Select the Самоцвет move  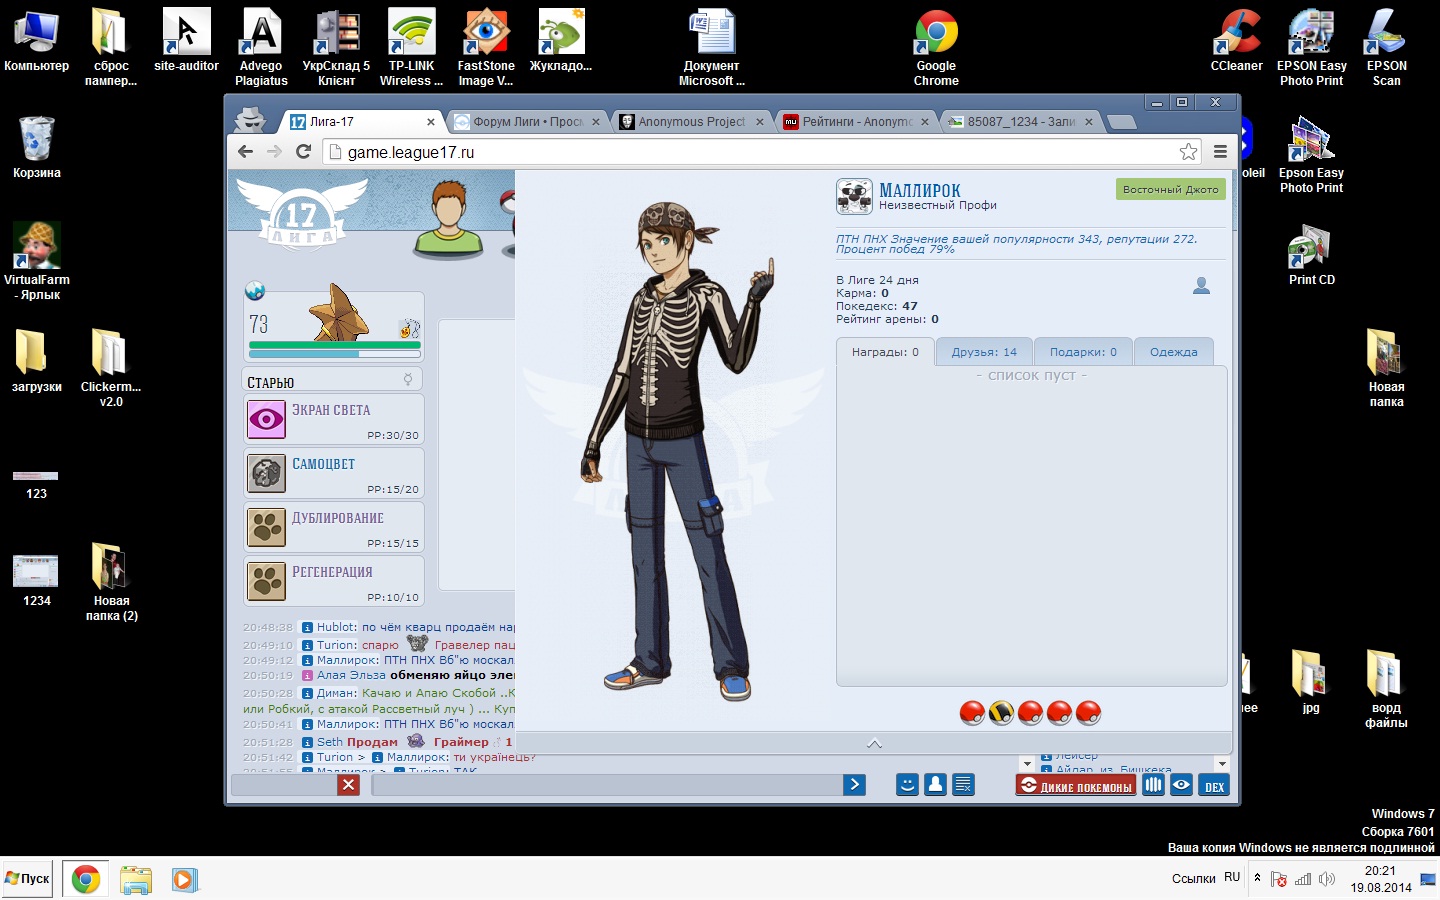coord(334,473)
